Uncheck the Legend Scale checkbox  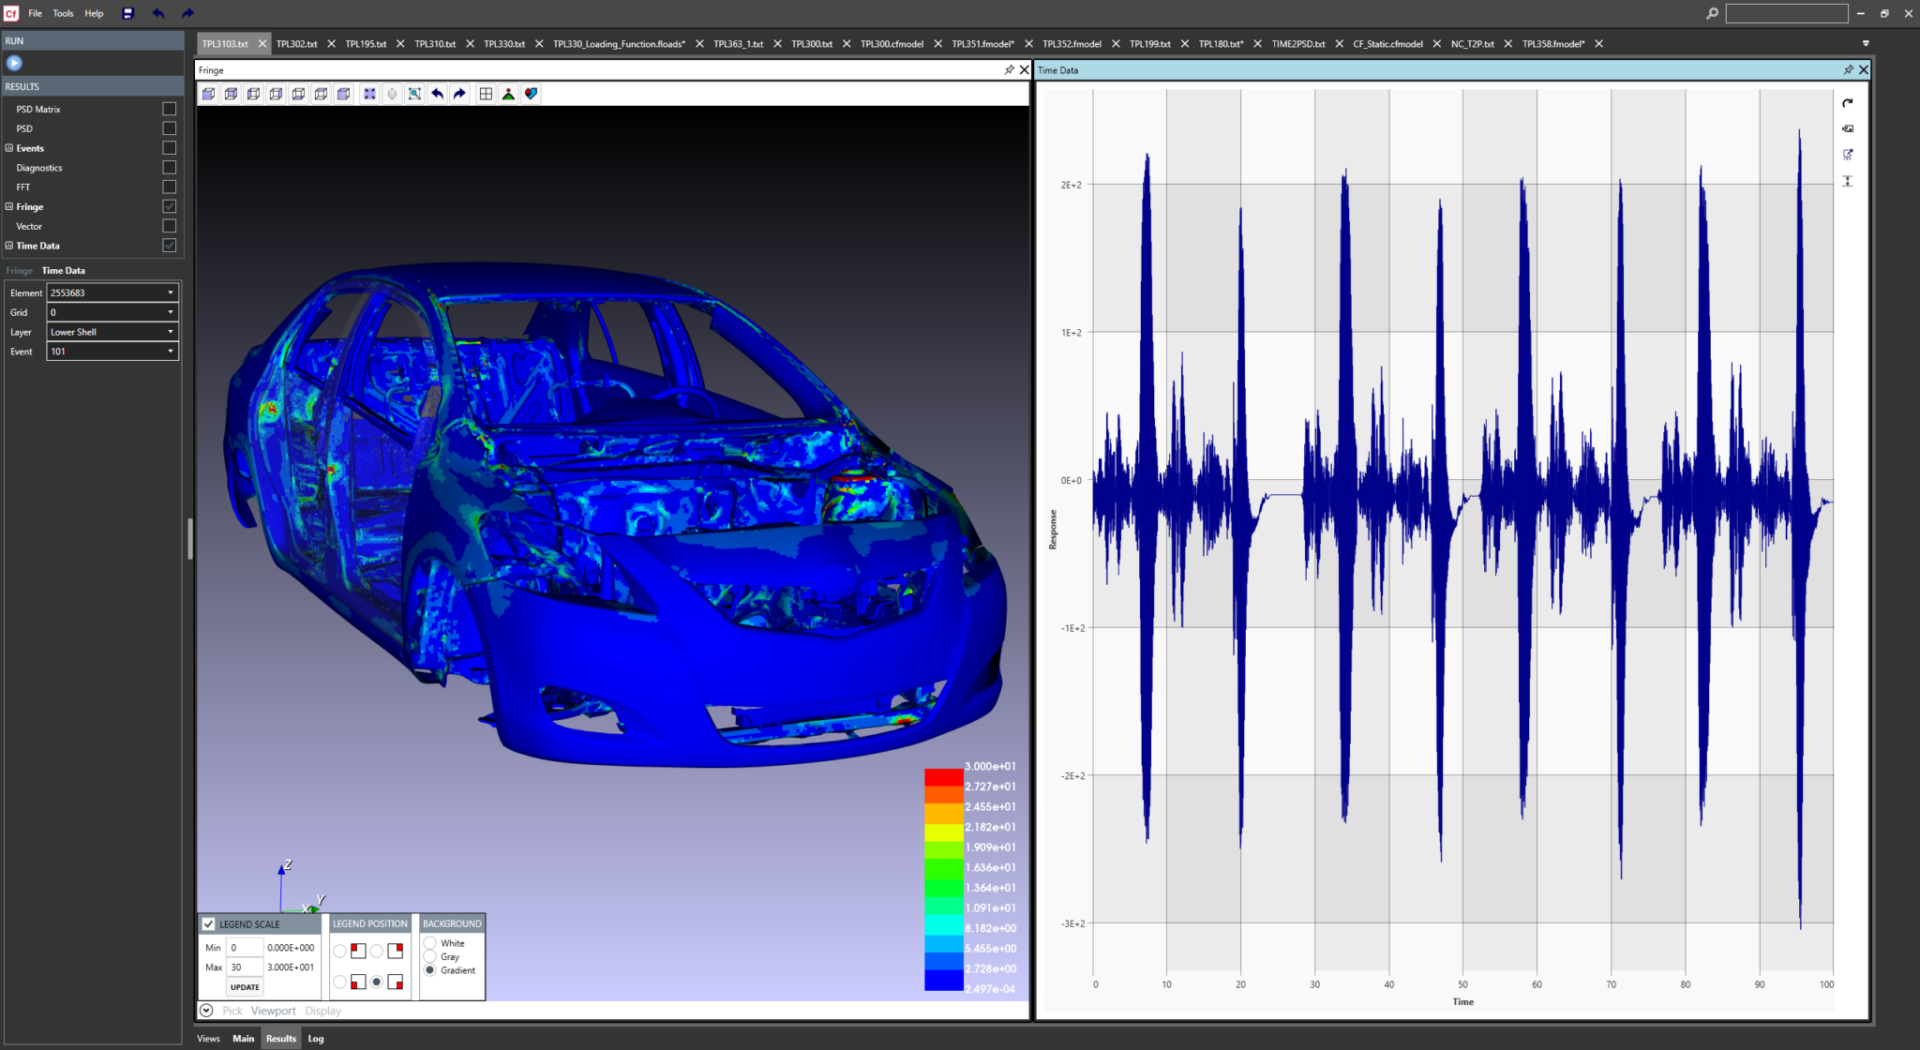tap(209, 924)
